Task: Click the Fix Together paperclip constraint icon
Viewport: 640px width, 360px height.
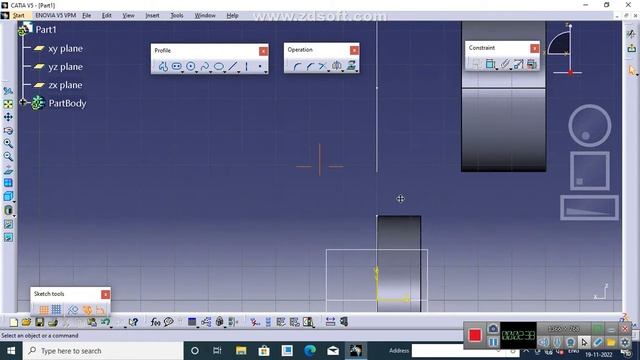Action: 505,64
